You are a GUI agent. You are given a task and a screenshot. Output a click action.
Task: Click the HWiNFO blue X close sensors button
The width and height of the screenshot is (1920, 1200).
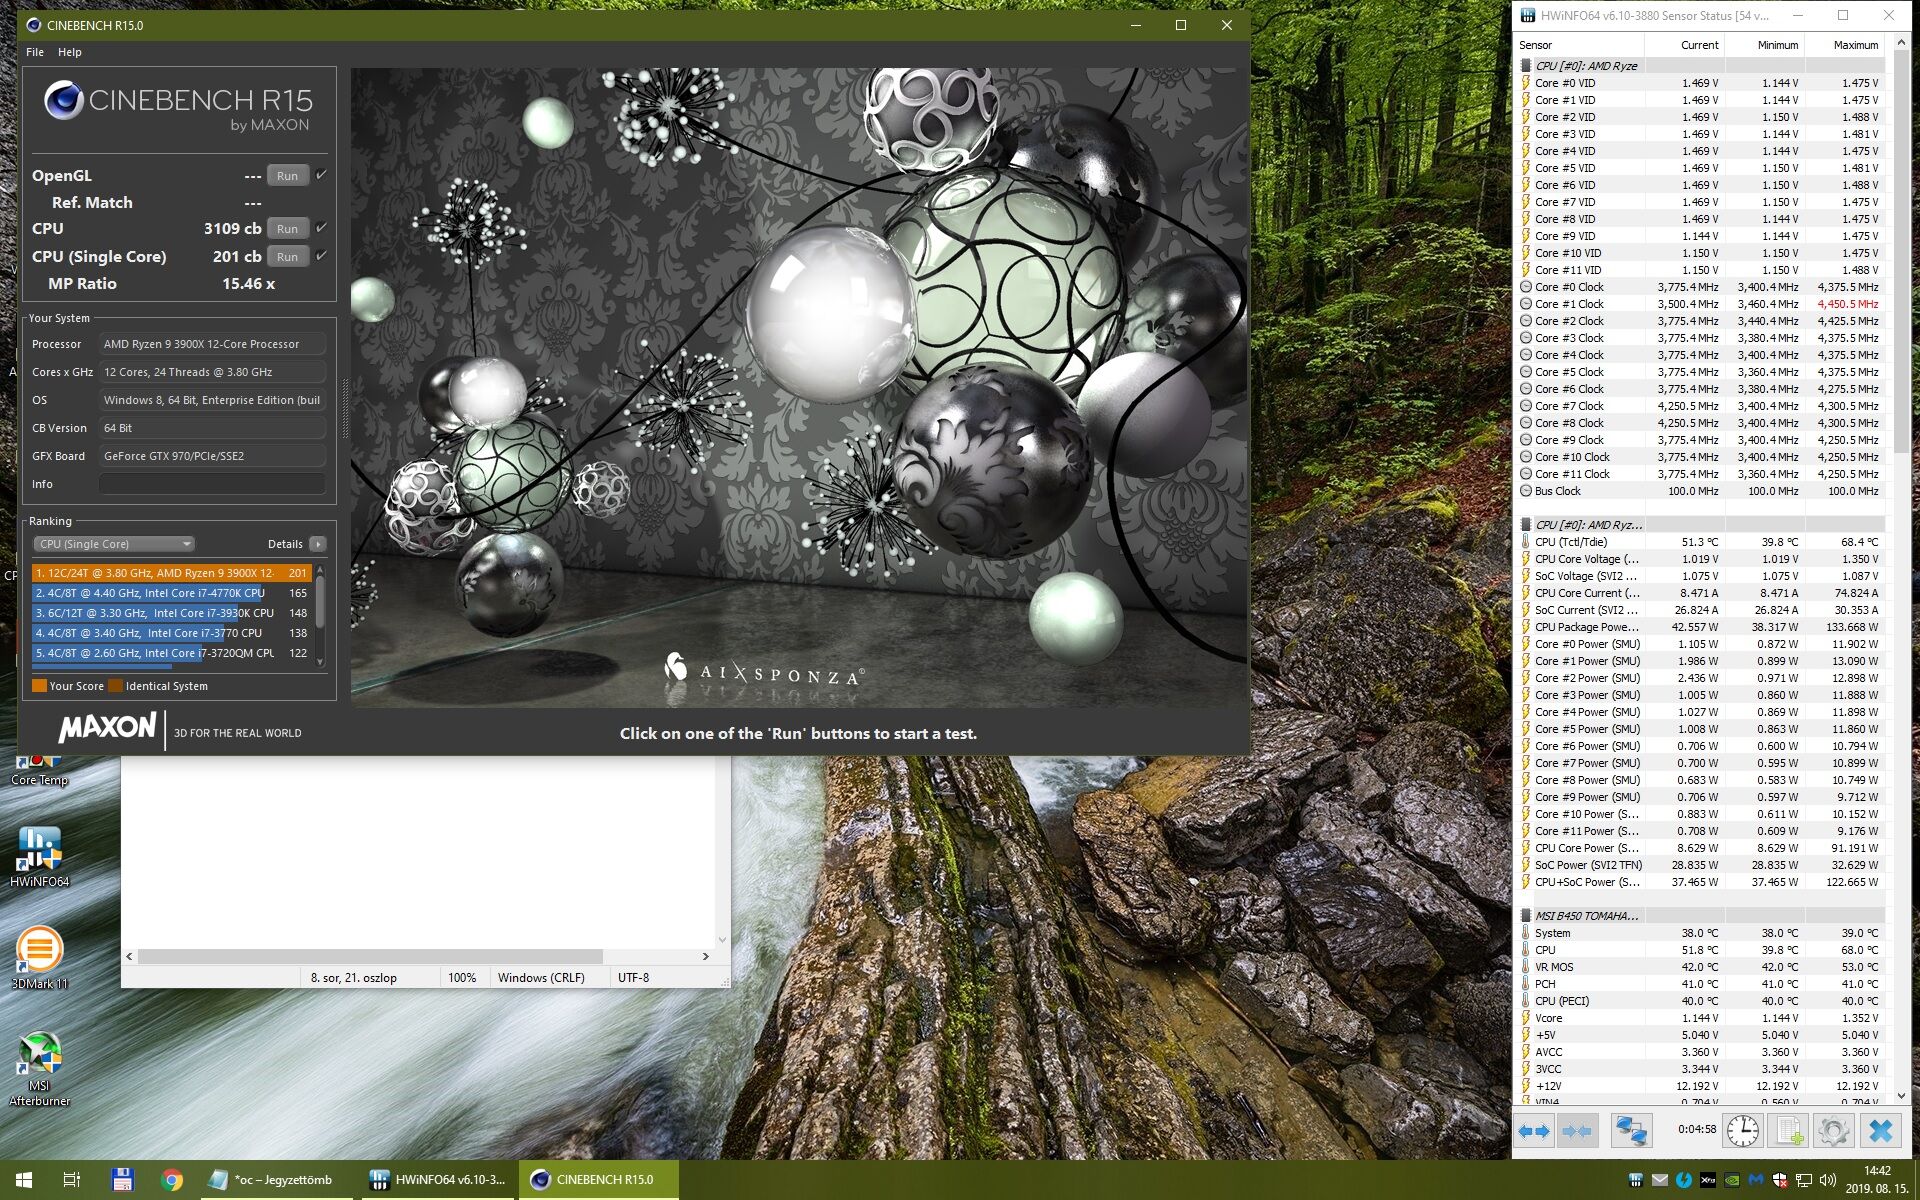[1881, 1131]
